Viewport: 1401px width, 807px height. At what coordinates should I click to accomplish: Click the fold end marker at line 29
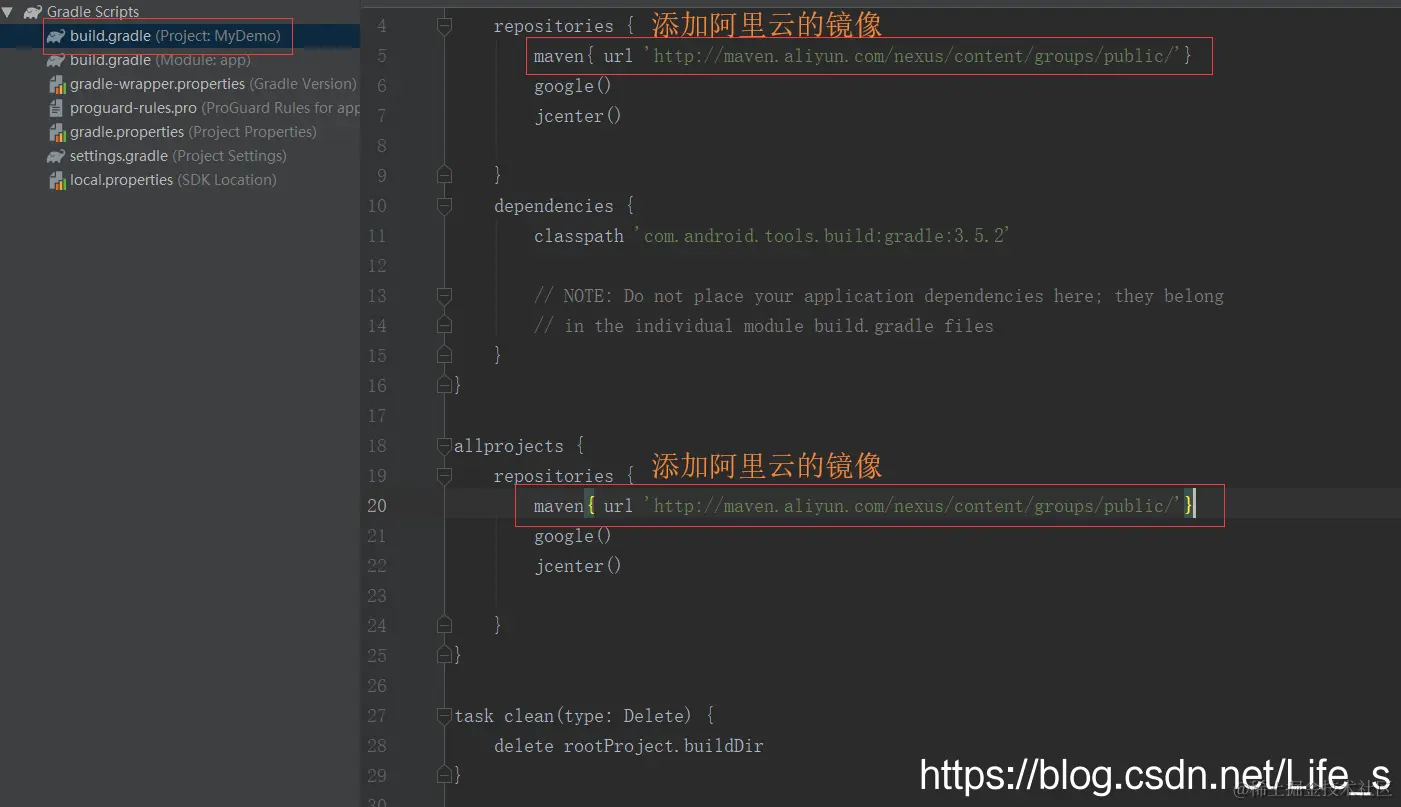tap(444, 775)
